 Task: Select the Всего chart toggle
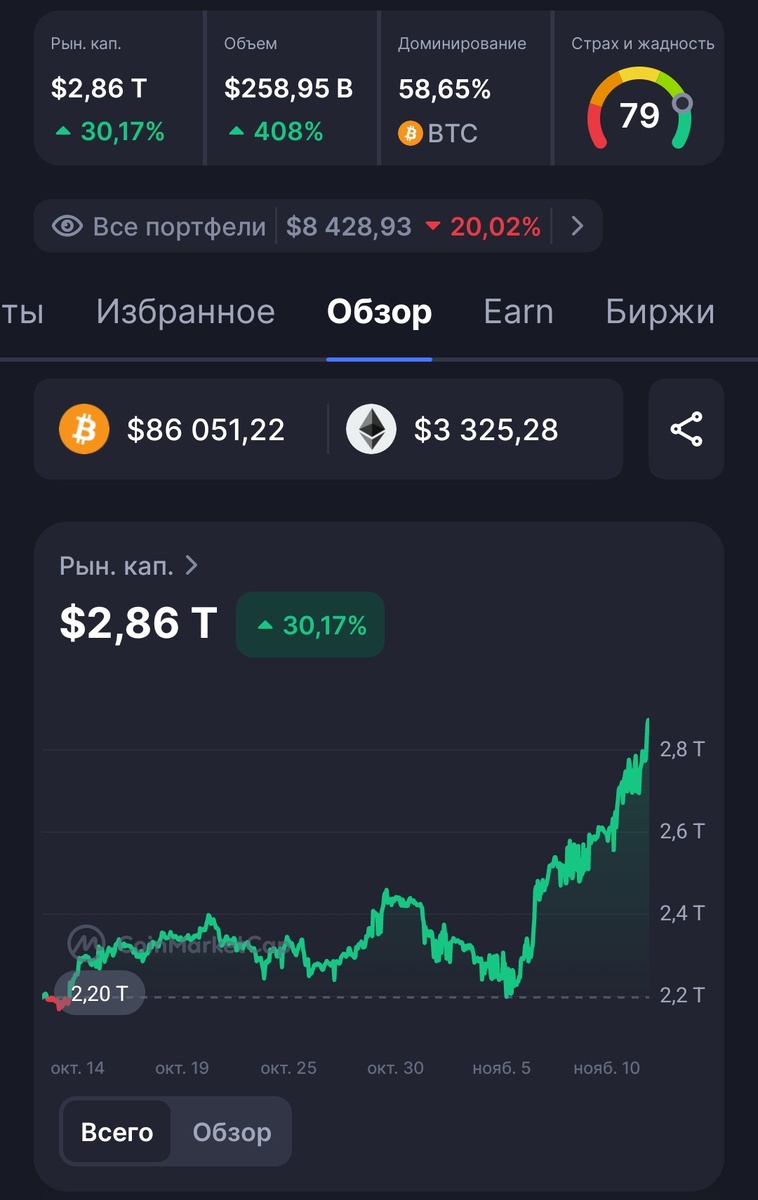(117, 1132)
